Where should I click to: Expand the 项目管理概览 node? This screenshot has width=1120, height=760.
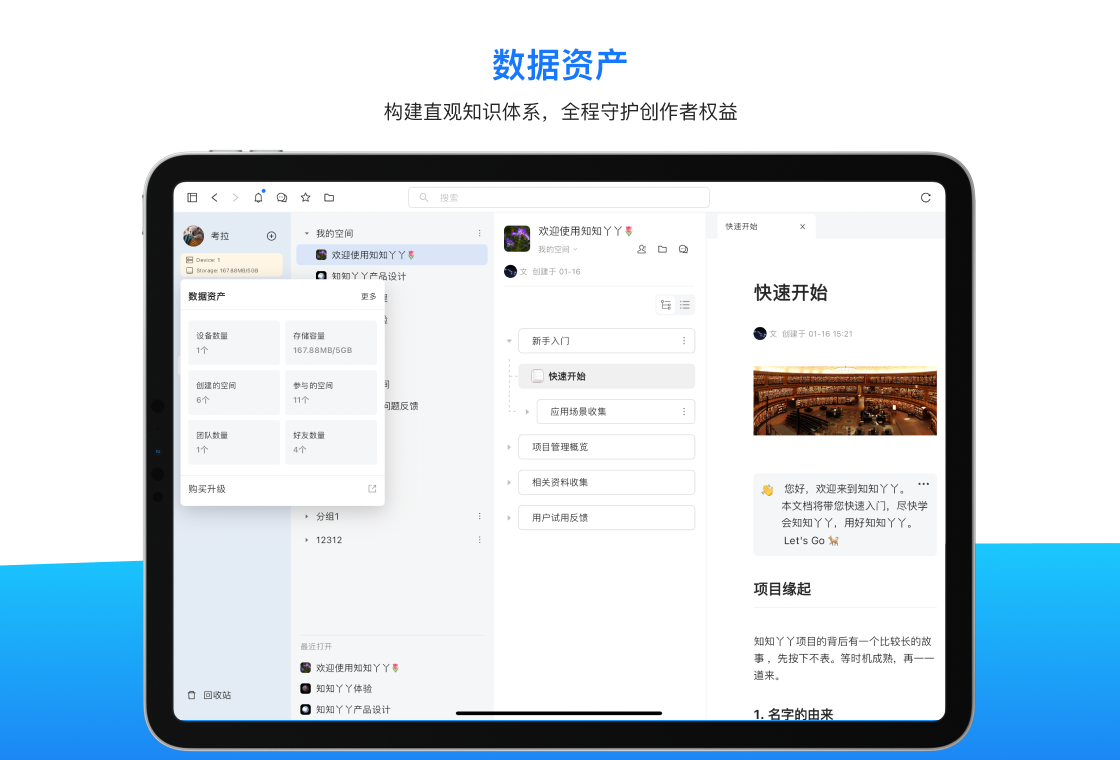coord(509,447)
